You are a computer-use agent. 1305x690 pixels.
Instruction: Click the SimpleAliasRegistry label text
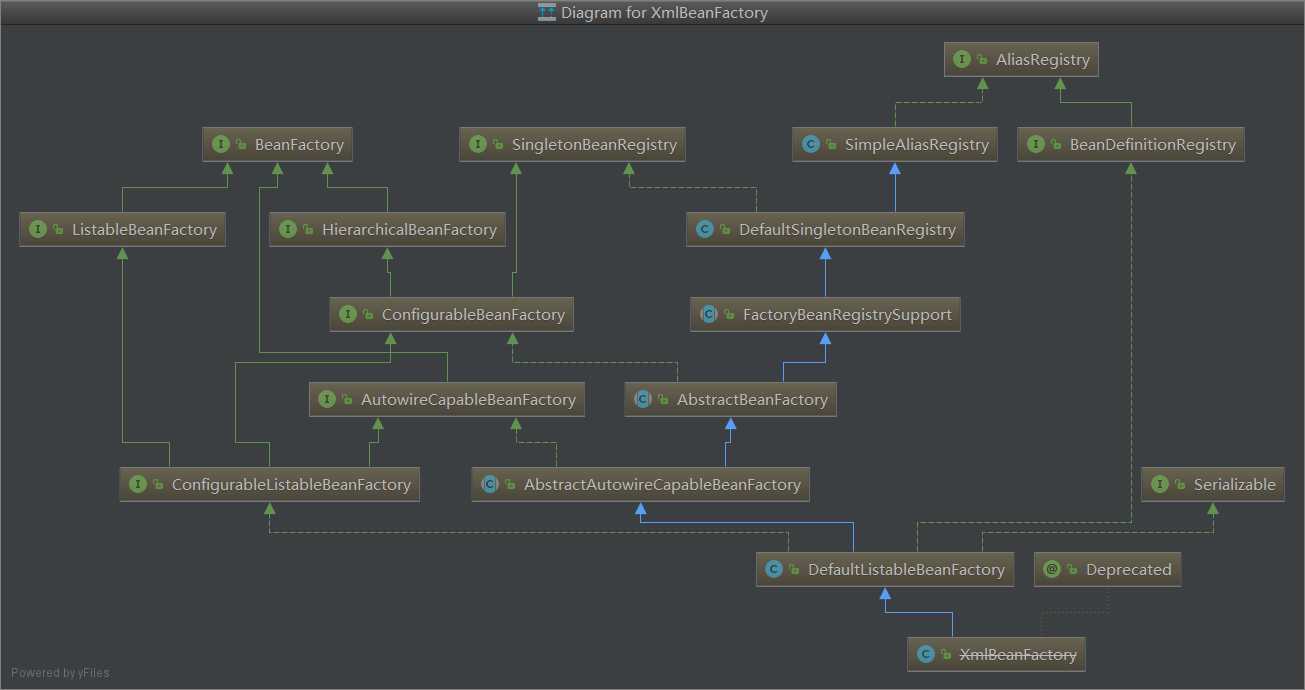pyautogui.click(x=916, y=145)
